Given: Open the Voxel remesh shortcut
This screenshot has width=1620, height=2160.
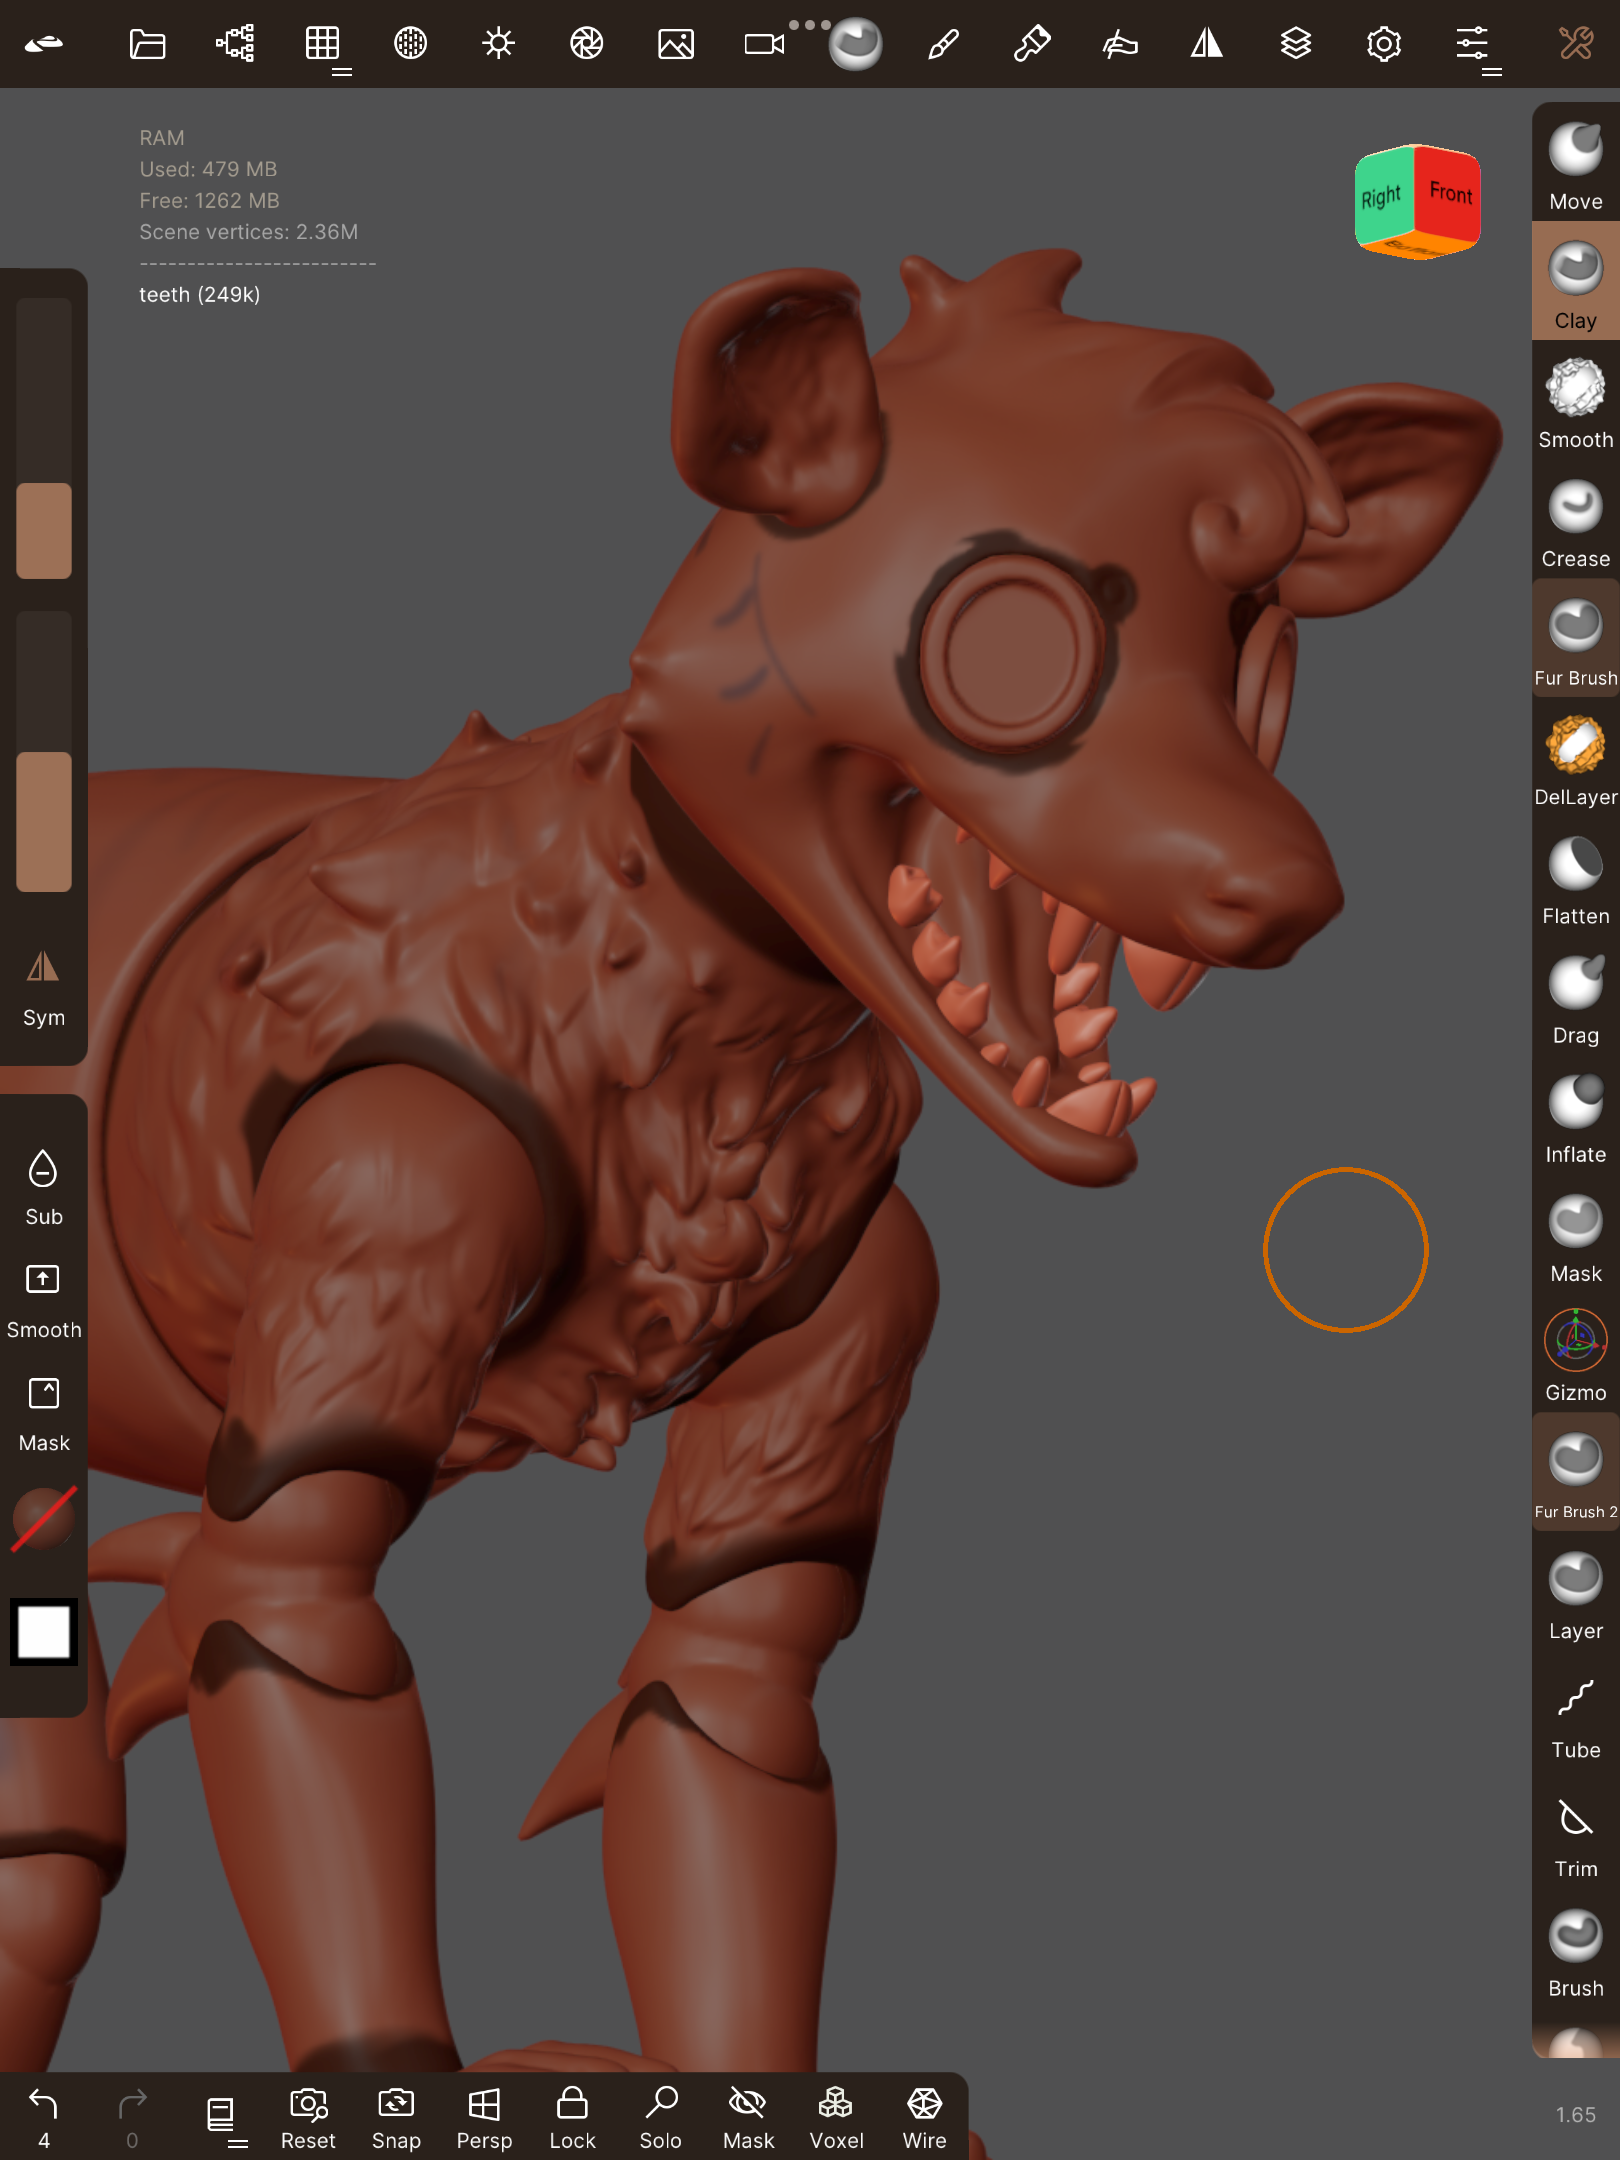Looking at the screenshot, I should pyautogui.click(x=836, y=2118).
